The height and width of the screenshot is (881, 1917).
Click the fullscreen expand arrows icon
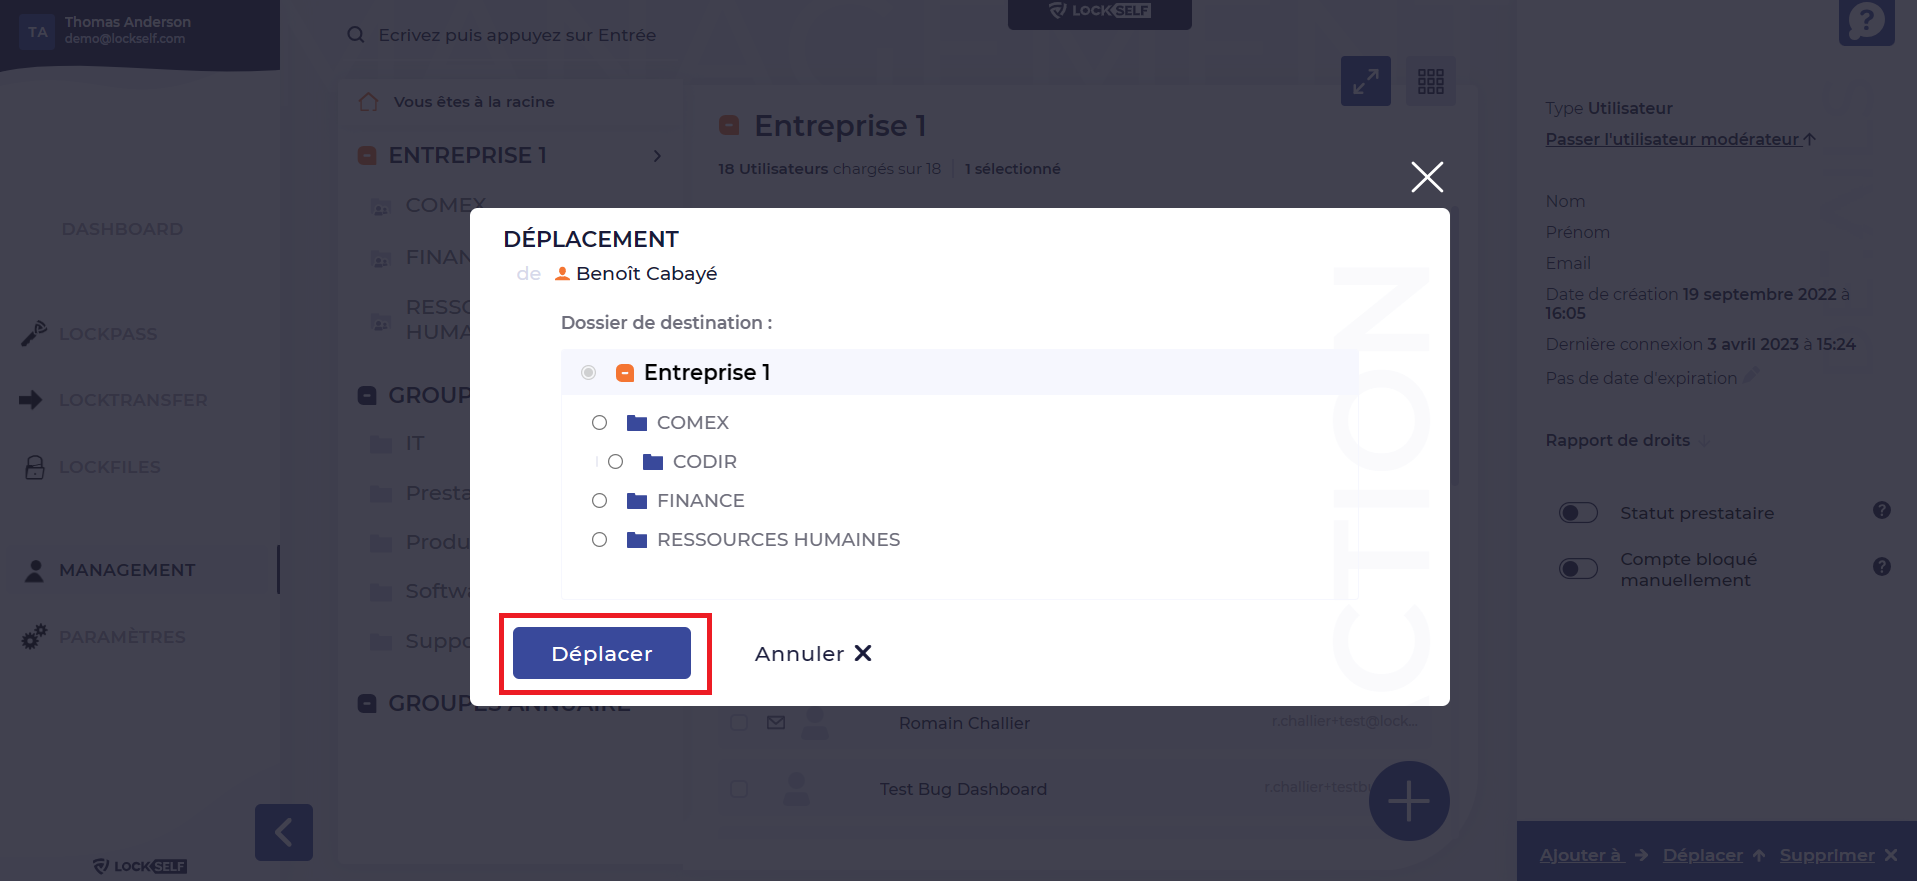pyautogui.click(x=1366, y=81)
